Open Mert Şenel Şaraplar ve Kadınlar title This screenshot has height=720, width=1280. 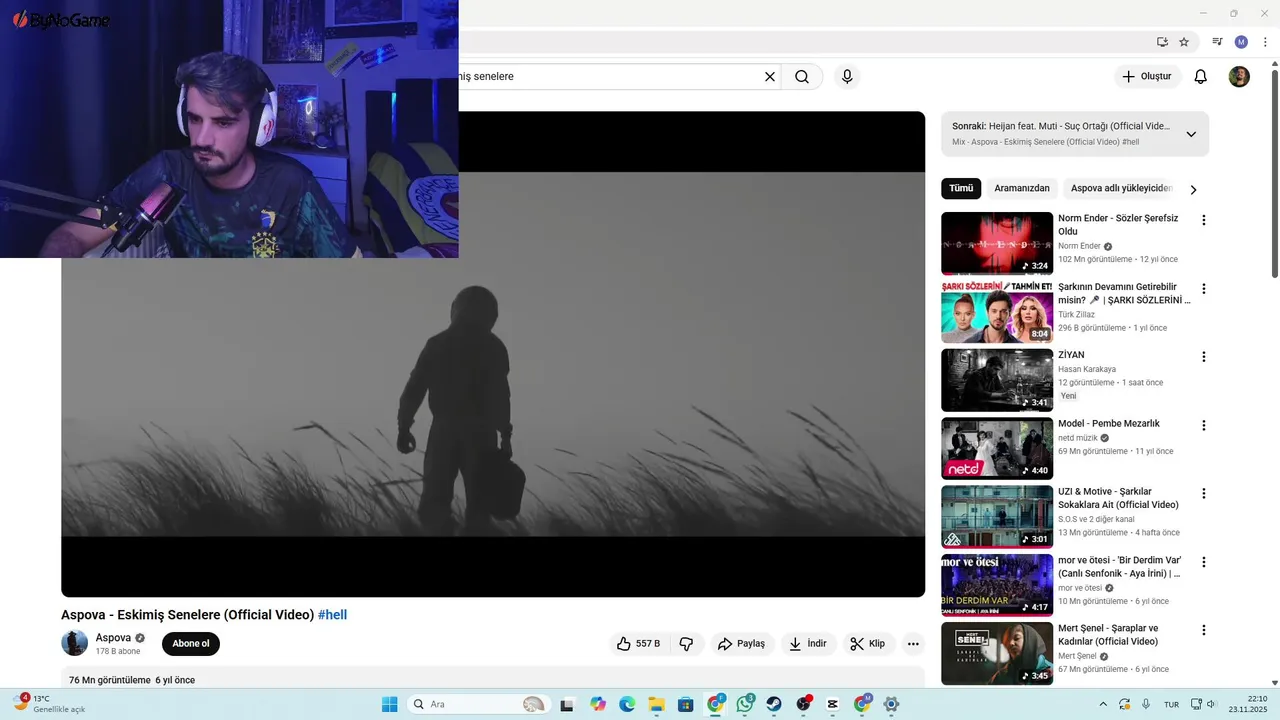[x=1108, y=635]
